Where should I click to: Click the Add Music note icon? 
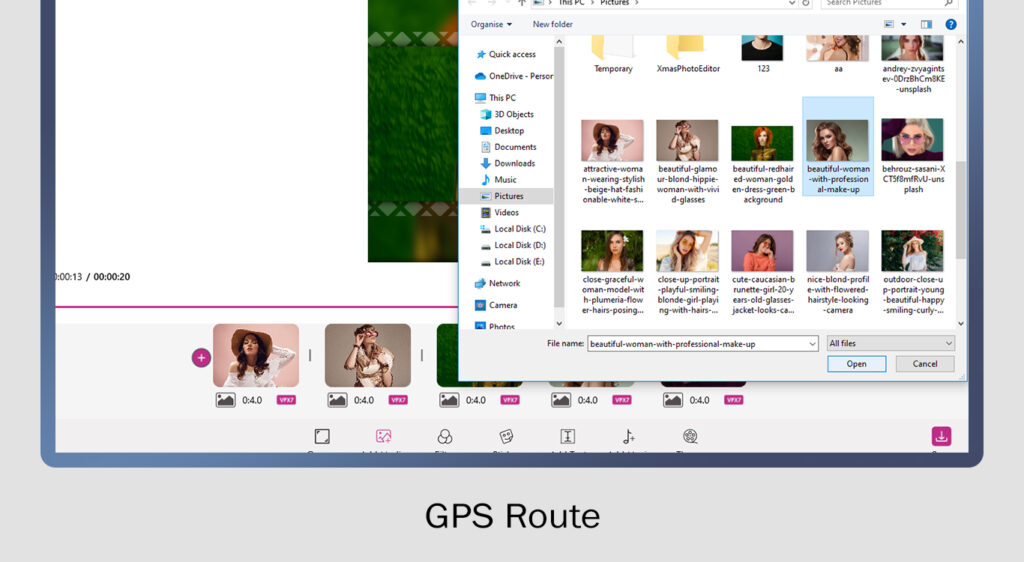[x=628, y=436]
